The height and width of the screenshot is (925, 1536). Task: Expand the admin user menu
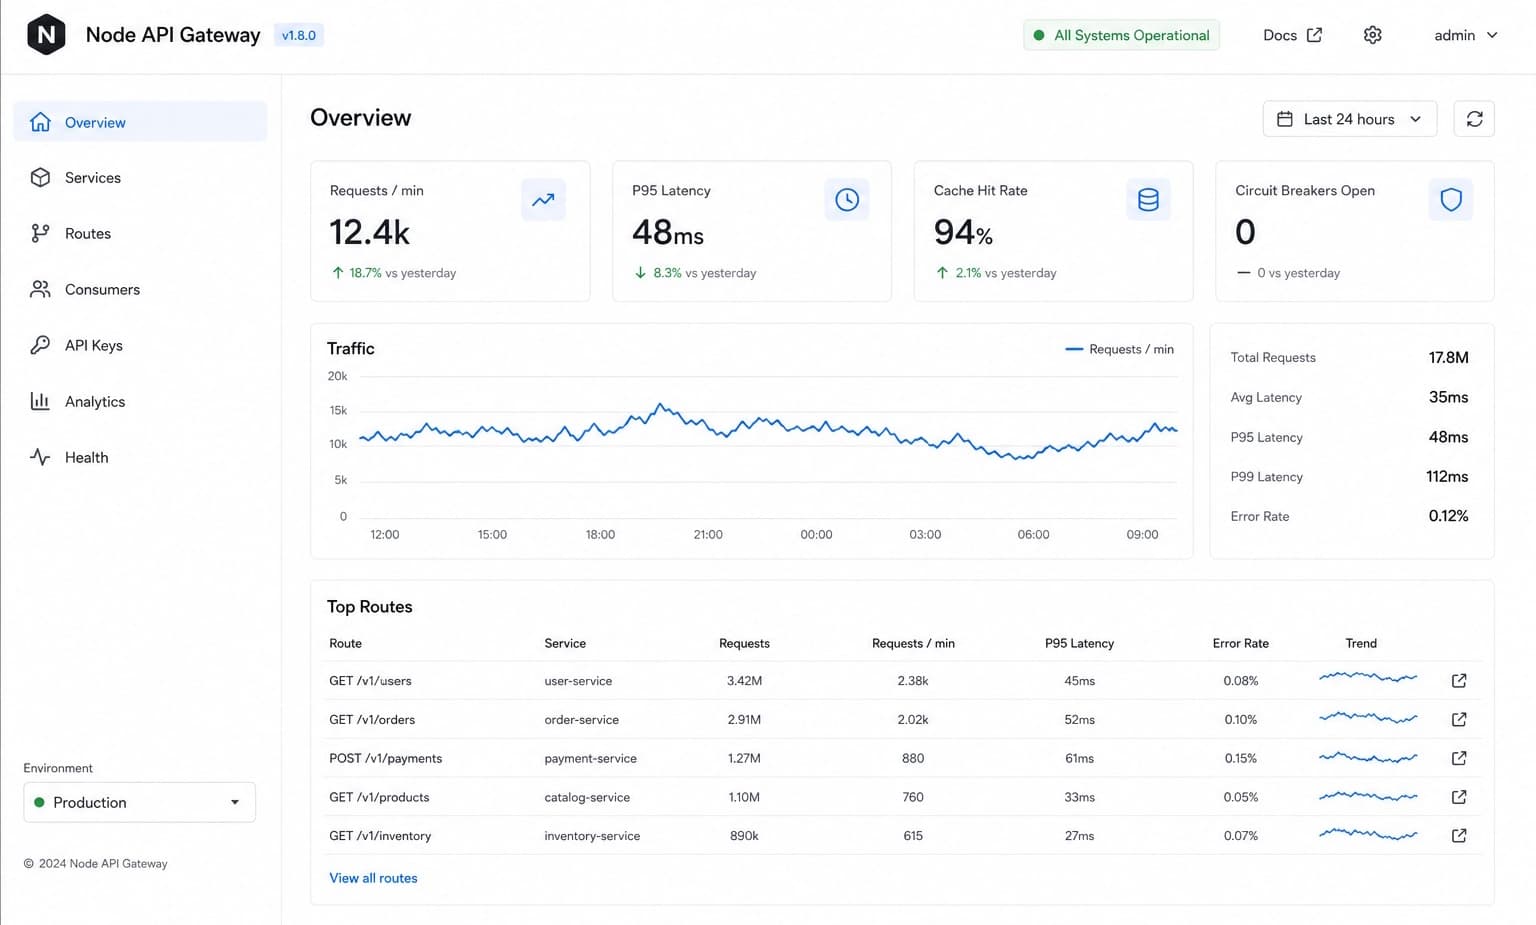pos(1465,35)
